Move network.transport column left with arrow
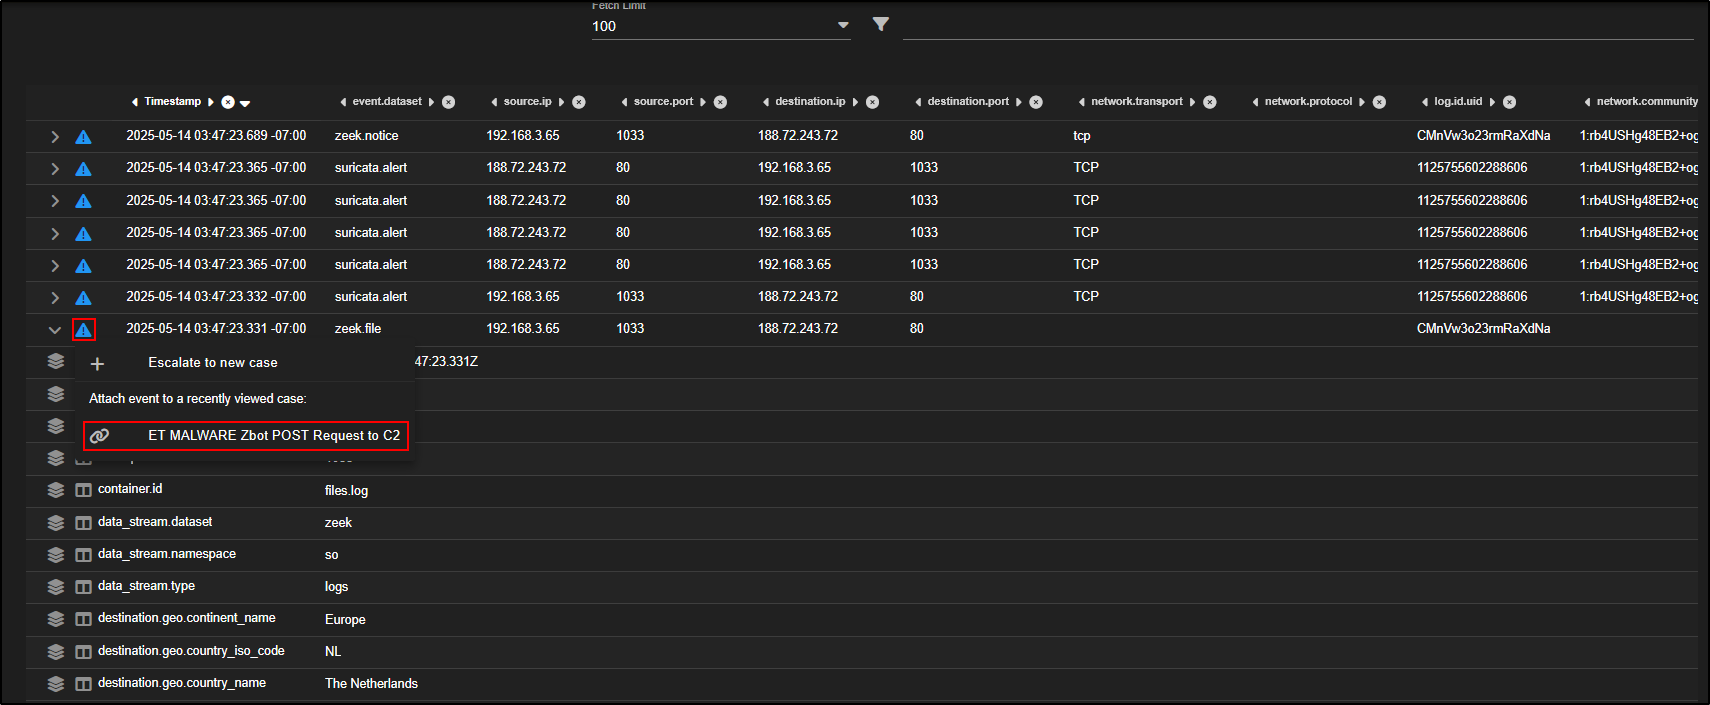The width and height of the screenshot is (1710, 705). point(1082,102)
